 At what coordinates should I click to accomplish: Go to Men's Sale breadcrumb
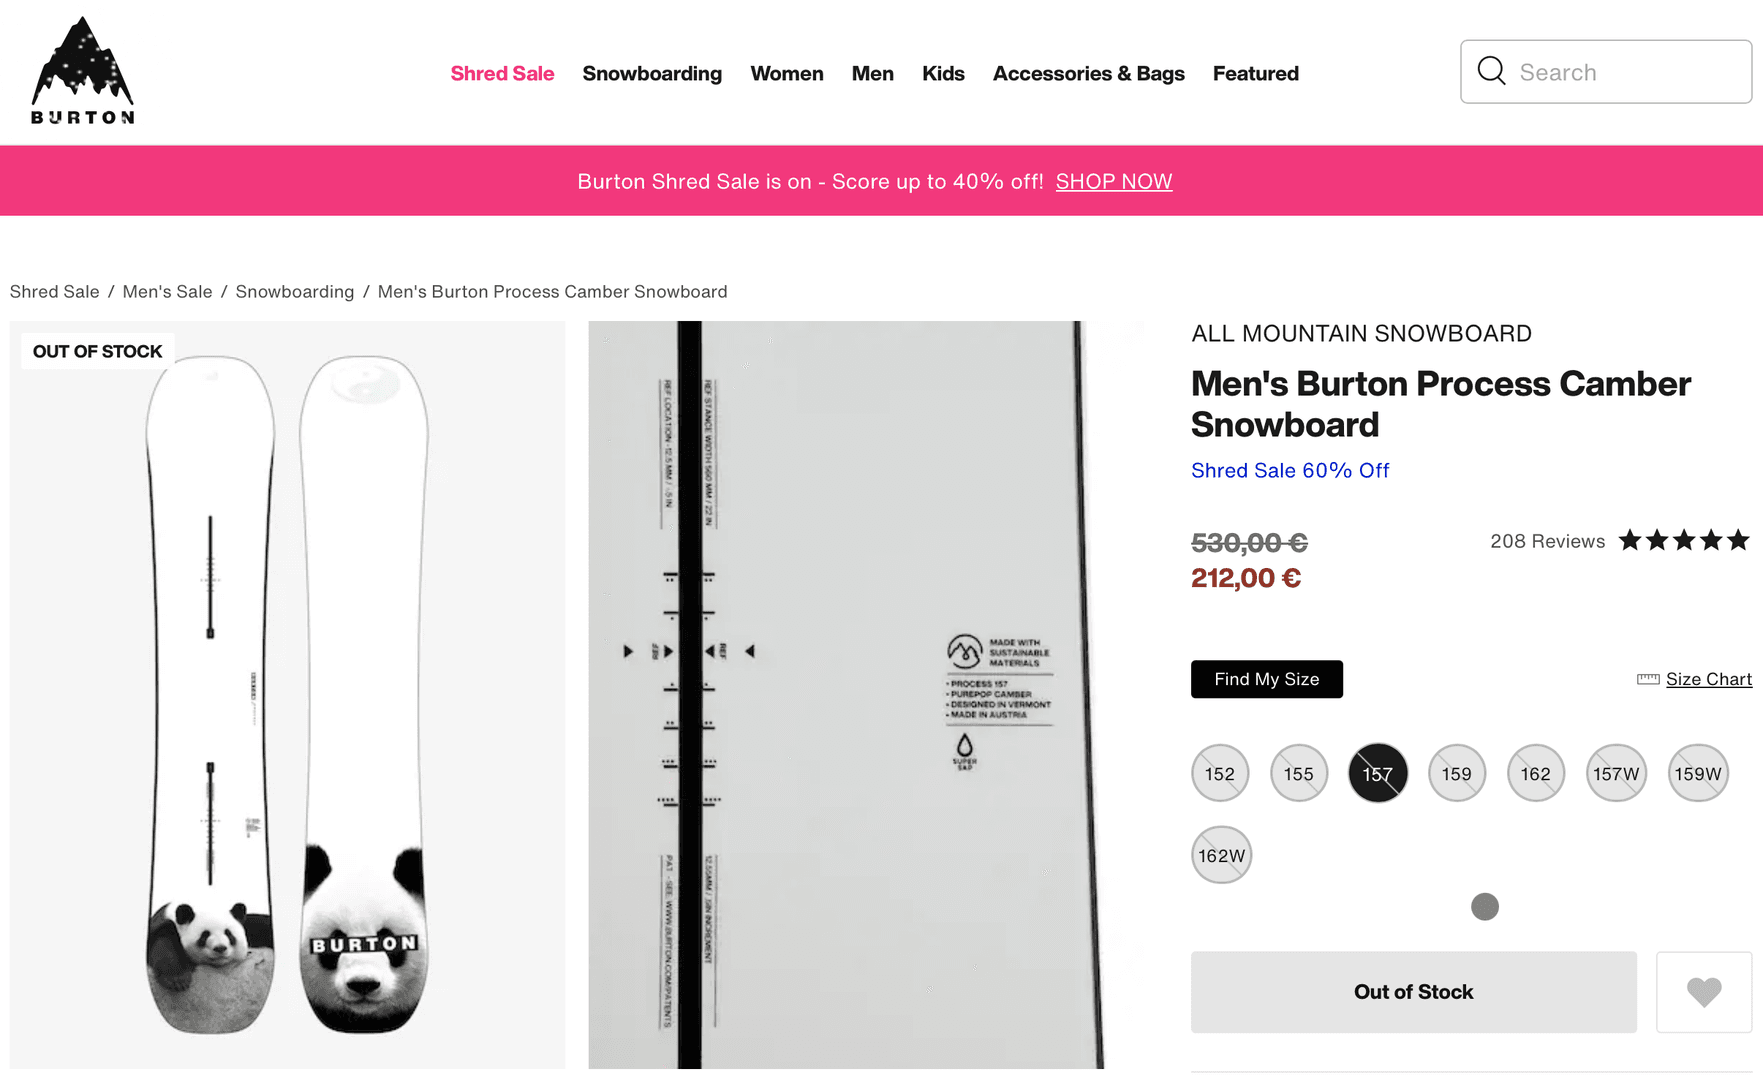(167, 292)
